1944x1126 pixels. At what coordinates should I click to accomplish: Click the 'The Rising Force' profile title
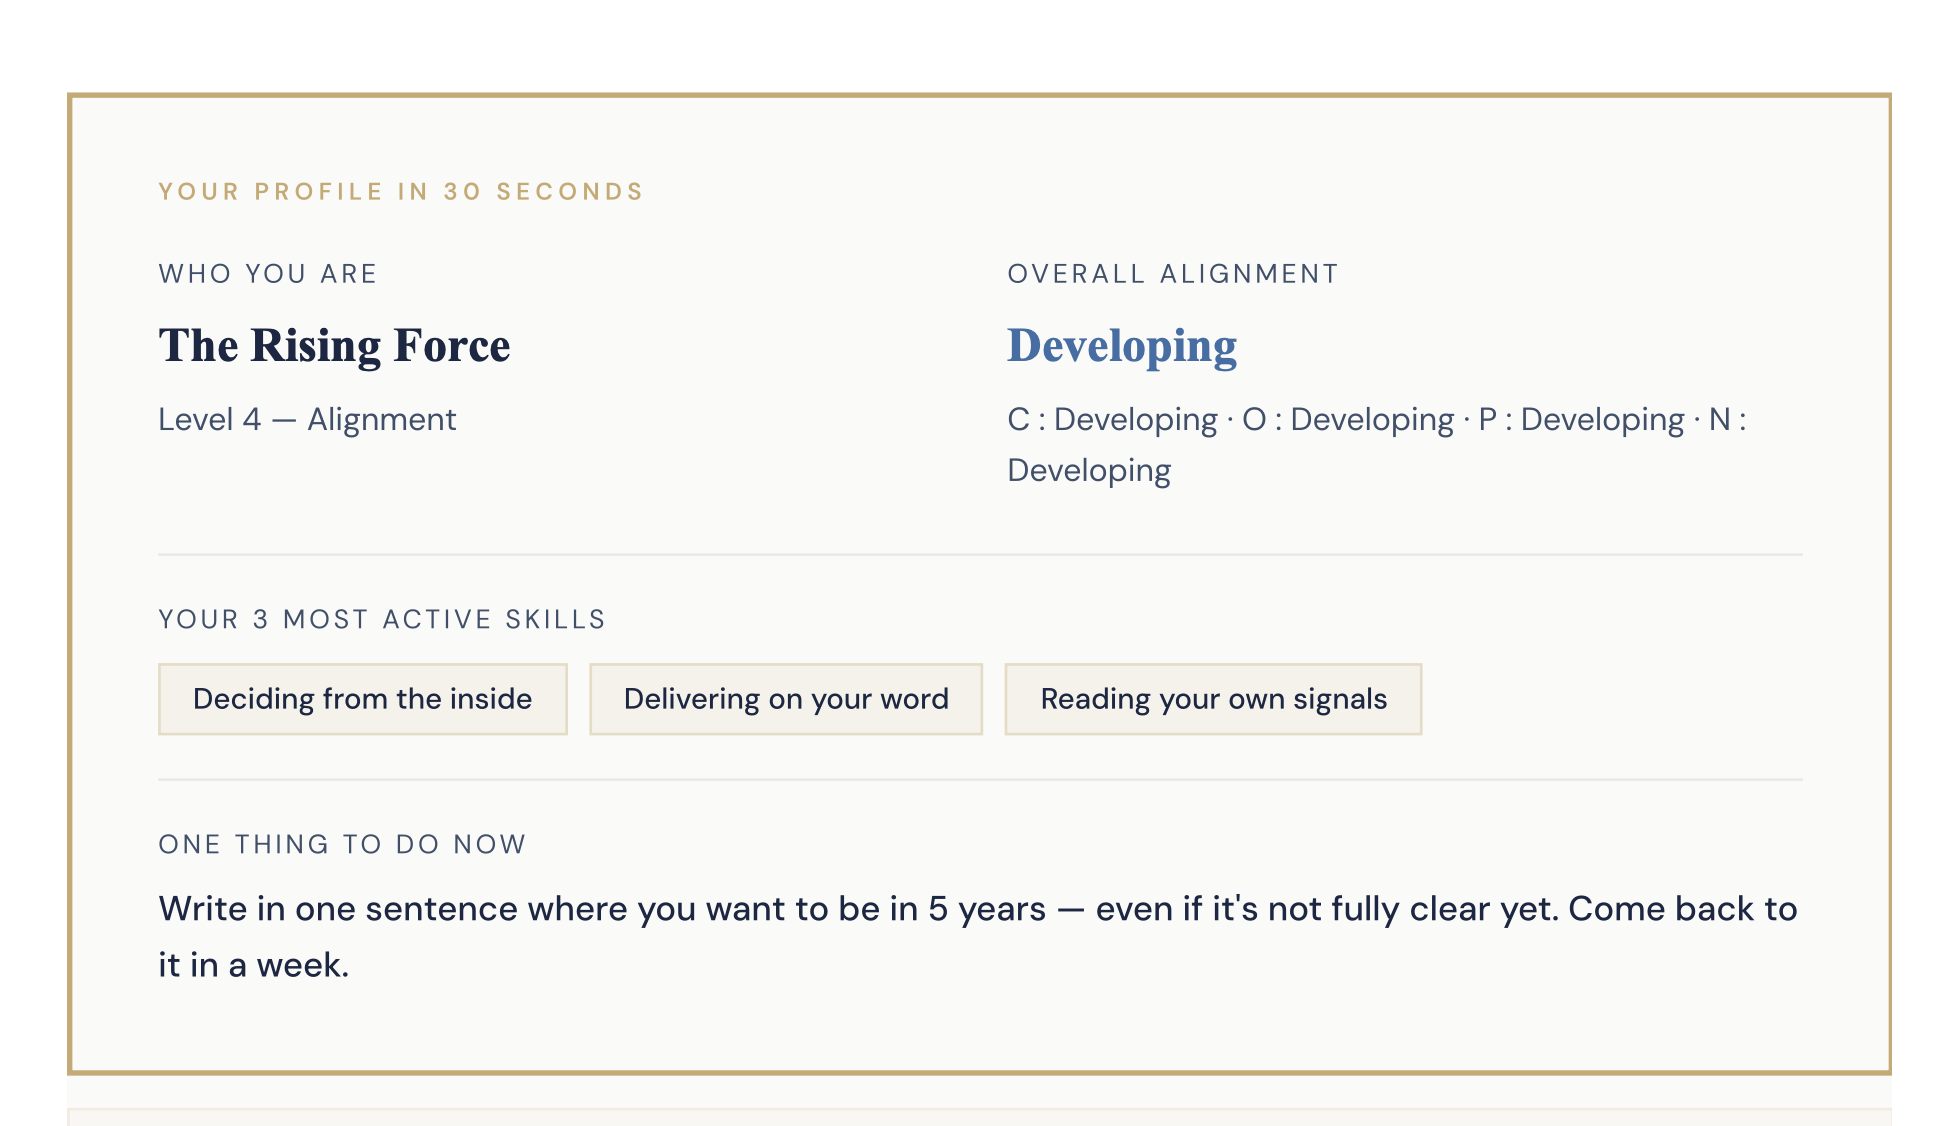[334, 346]
